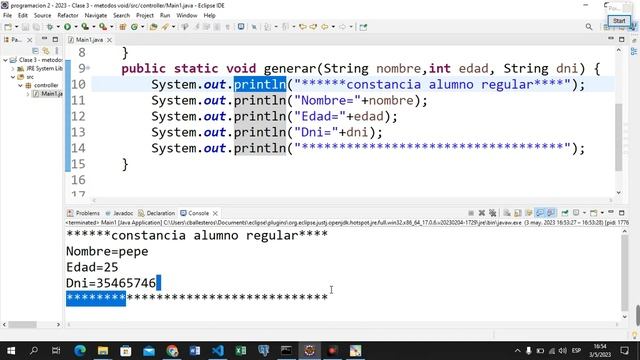
Task: Click the Coverage run toolbar icon
Action: (x=85, y=27)
